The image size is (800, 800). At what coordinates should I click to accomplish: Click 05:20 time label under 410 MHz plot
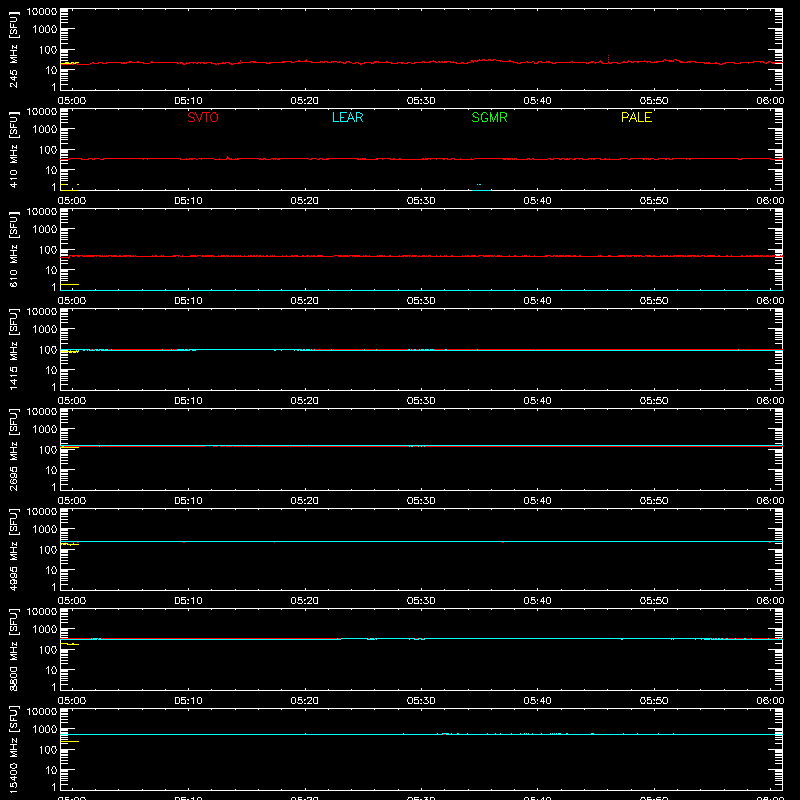click(305, 201)
